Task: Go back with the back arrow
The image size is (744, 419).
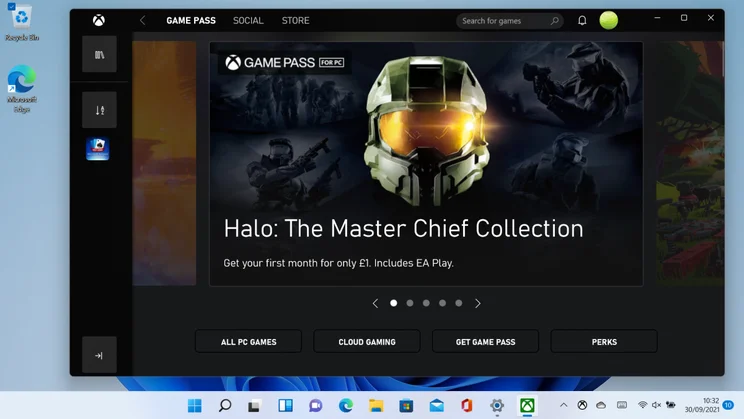Action: [142, 20]
